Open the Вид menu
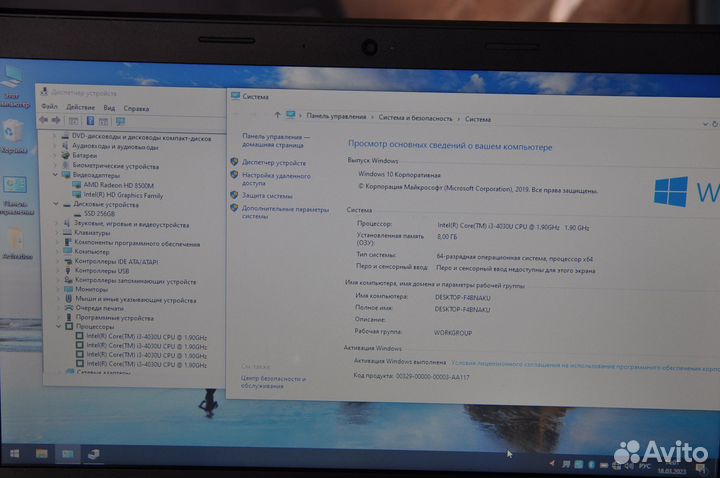The image size is (720, 478). (x=109, y=108)
